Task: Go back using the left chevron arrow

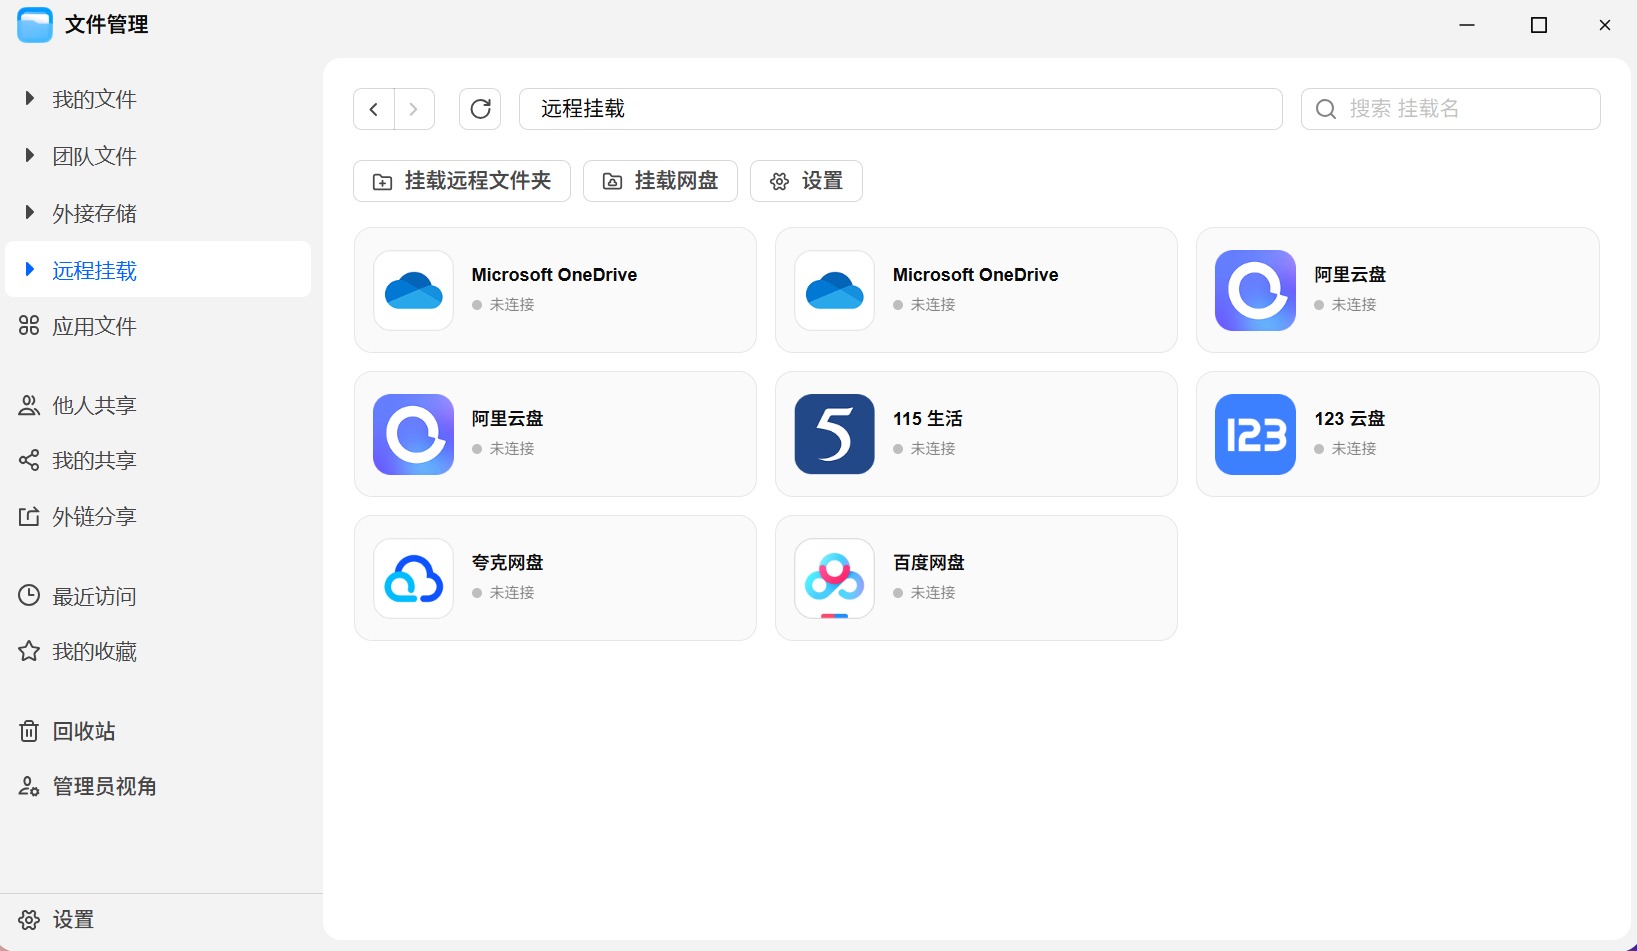Action: point(374,109)
